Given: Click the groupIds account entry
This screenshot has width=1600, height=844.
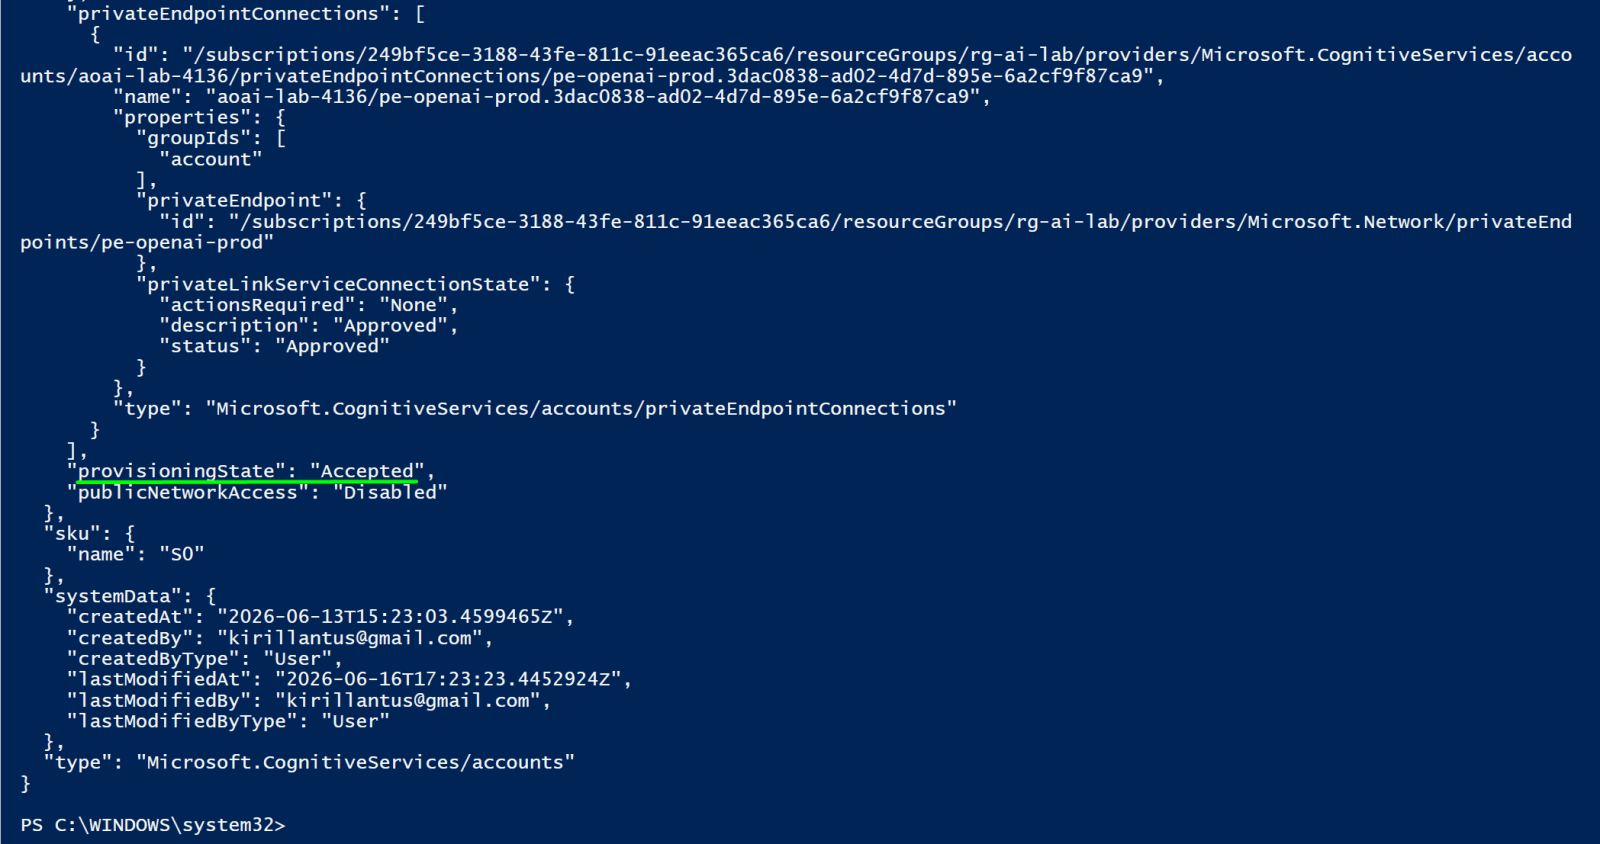Looking at the screenshot, I should pyautogui.click(x=211, y=159).
